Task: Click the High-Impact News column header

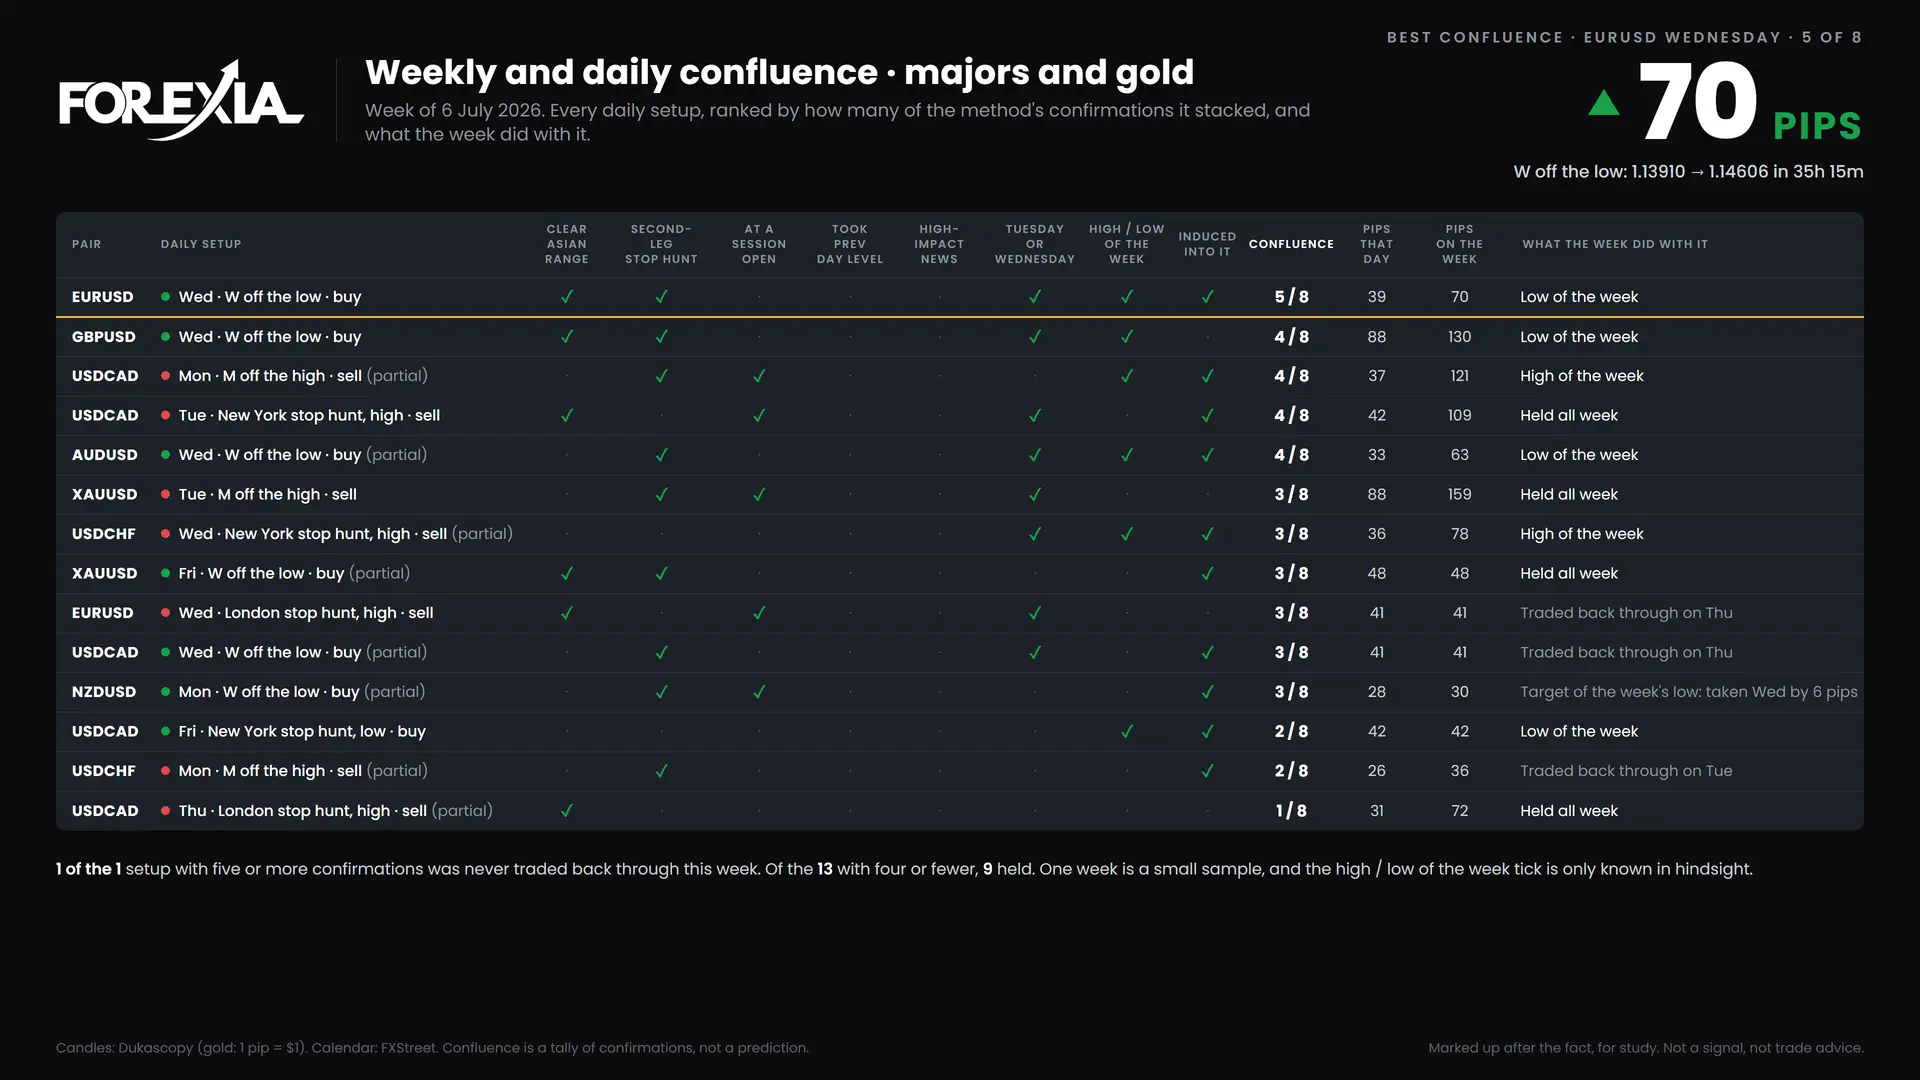Action: pyautogui.click(x=939, y=244)
